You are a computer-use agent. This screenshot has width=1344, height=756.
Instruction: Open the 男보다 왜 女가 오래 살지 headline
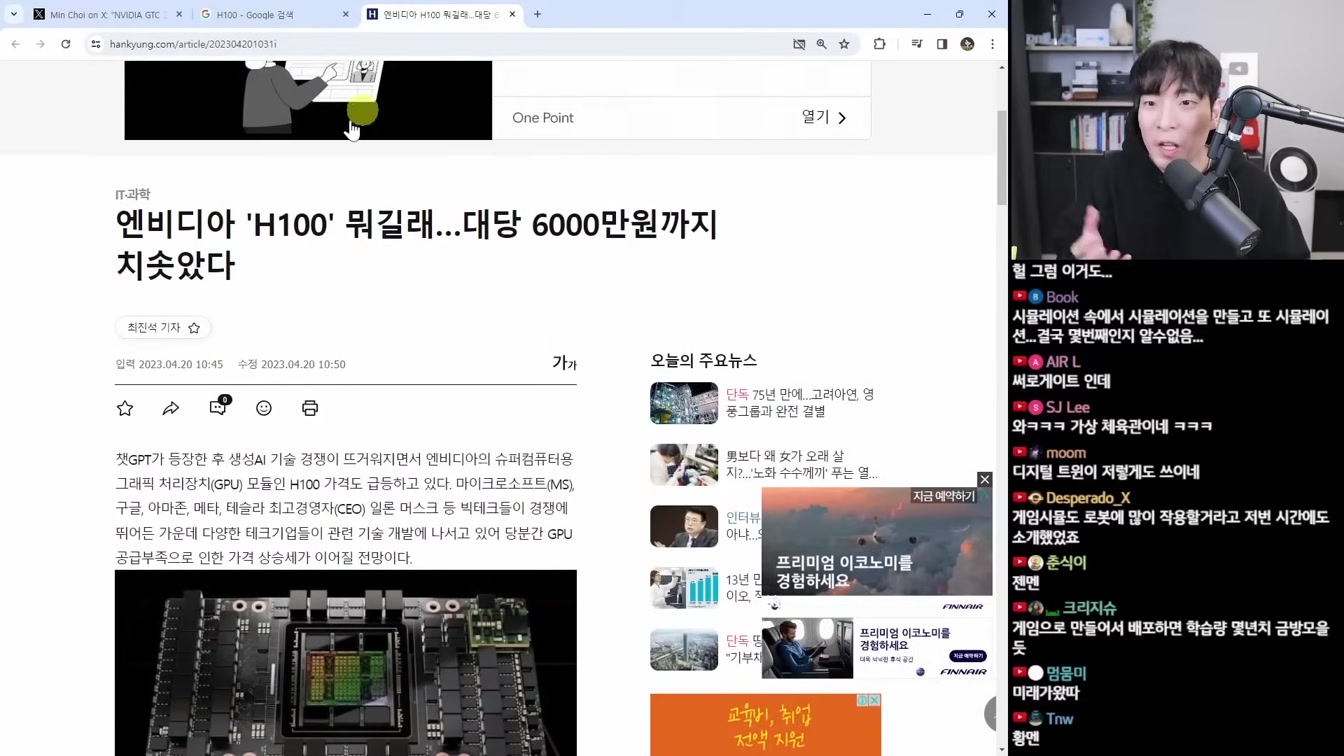[802, 465]
